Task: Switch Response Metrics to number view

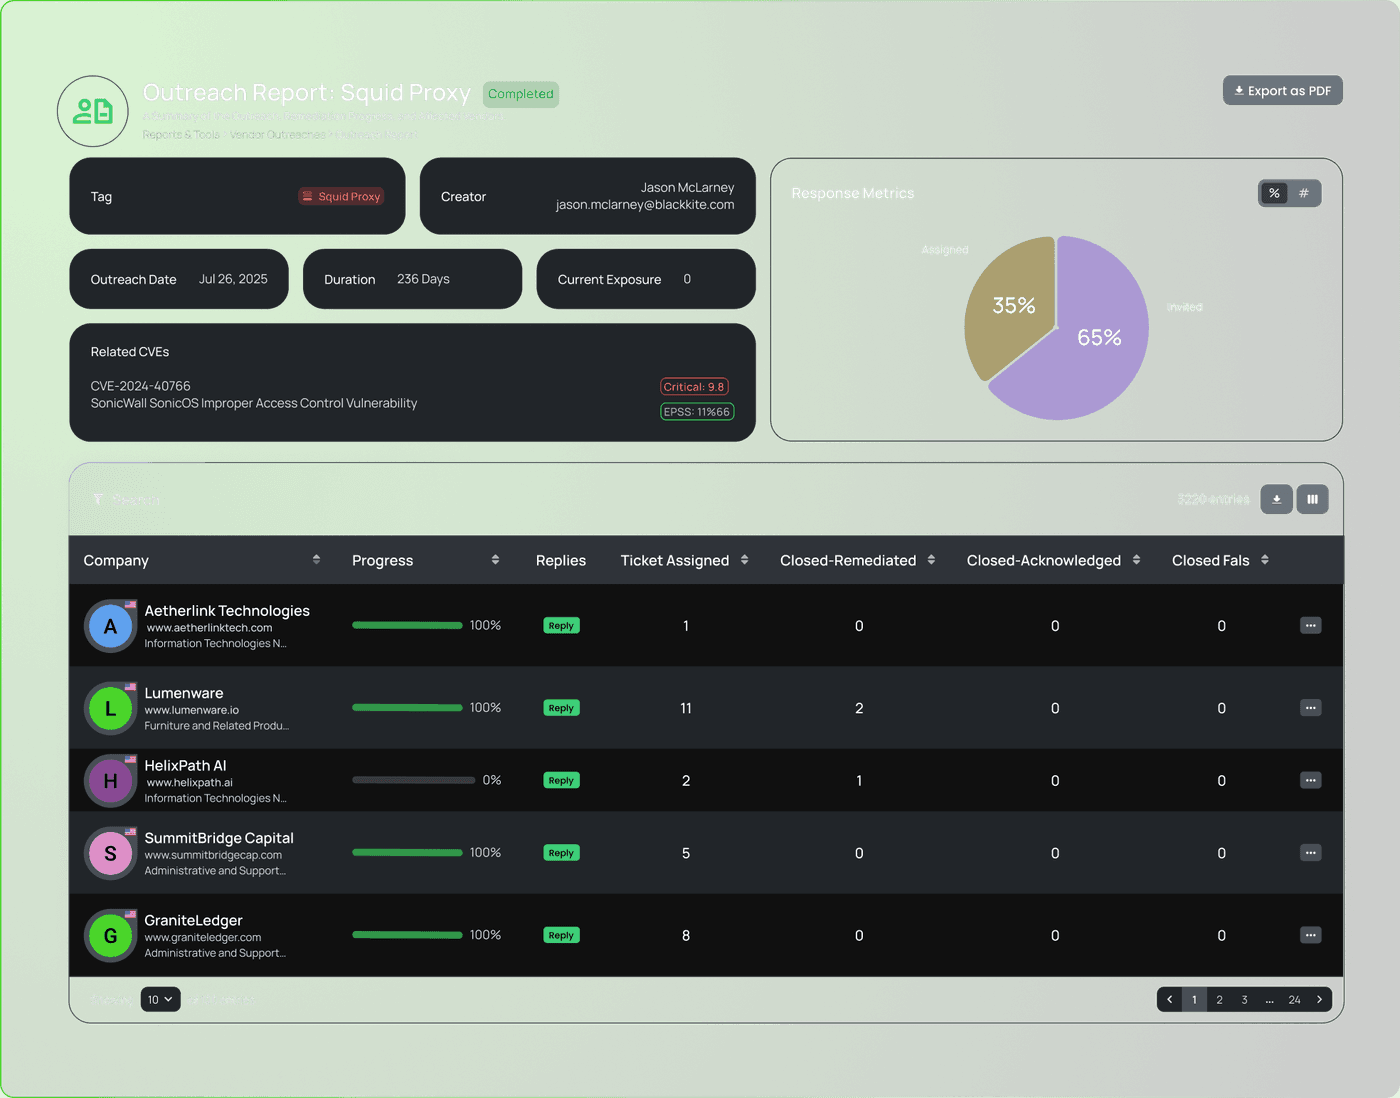Action: coord(1304,194)
